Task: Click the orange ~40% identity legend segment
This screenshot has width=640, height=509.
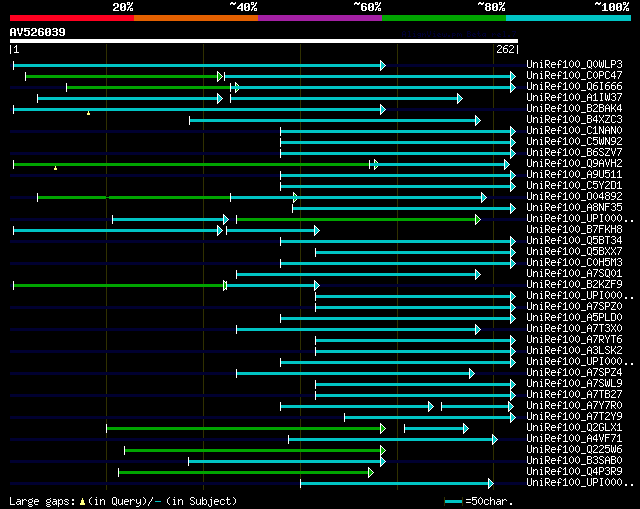Action: (196, 18)
